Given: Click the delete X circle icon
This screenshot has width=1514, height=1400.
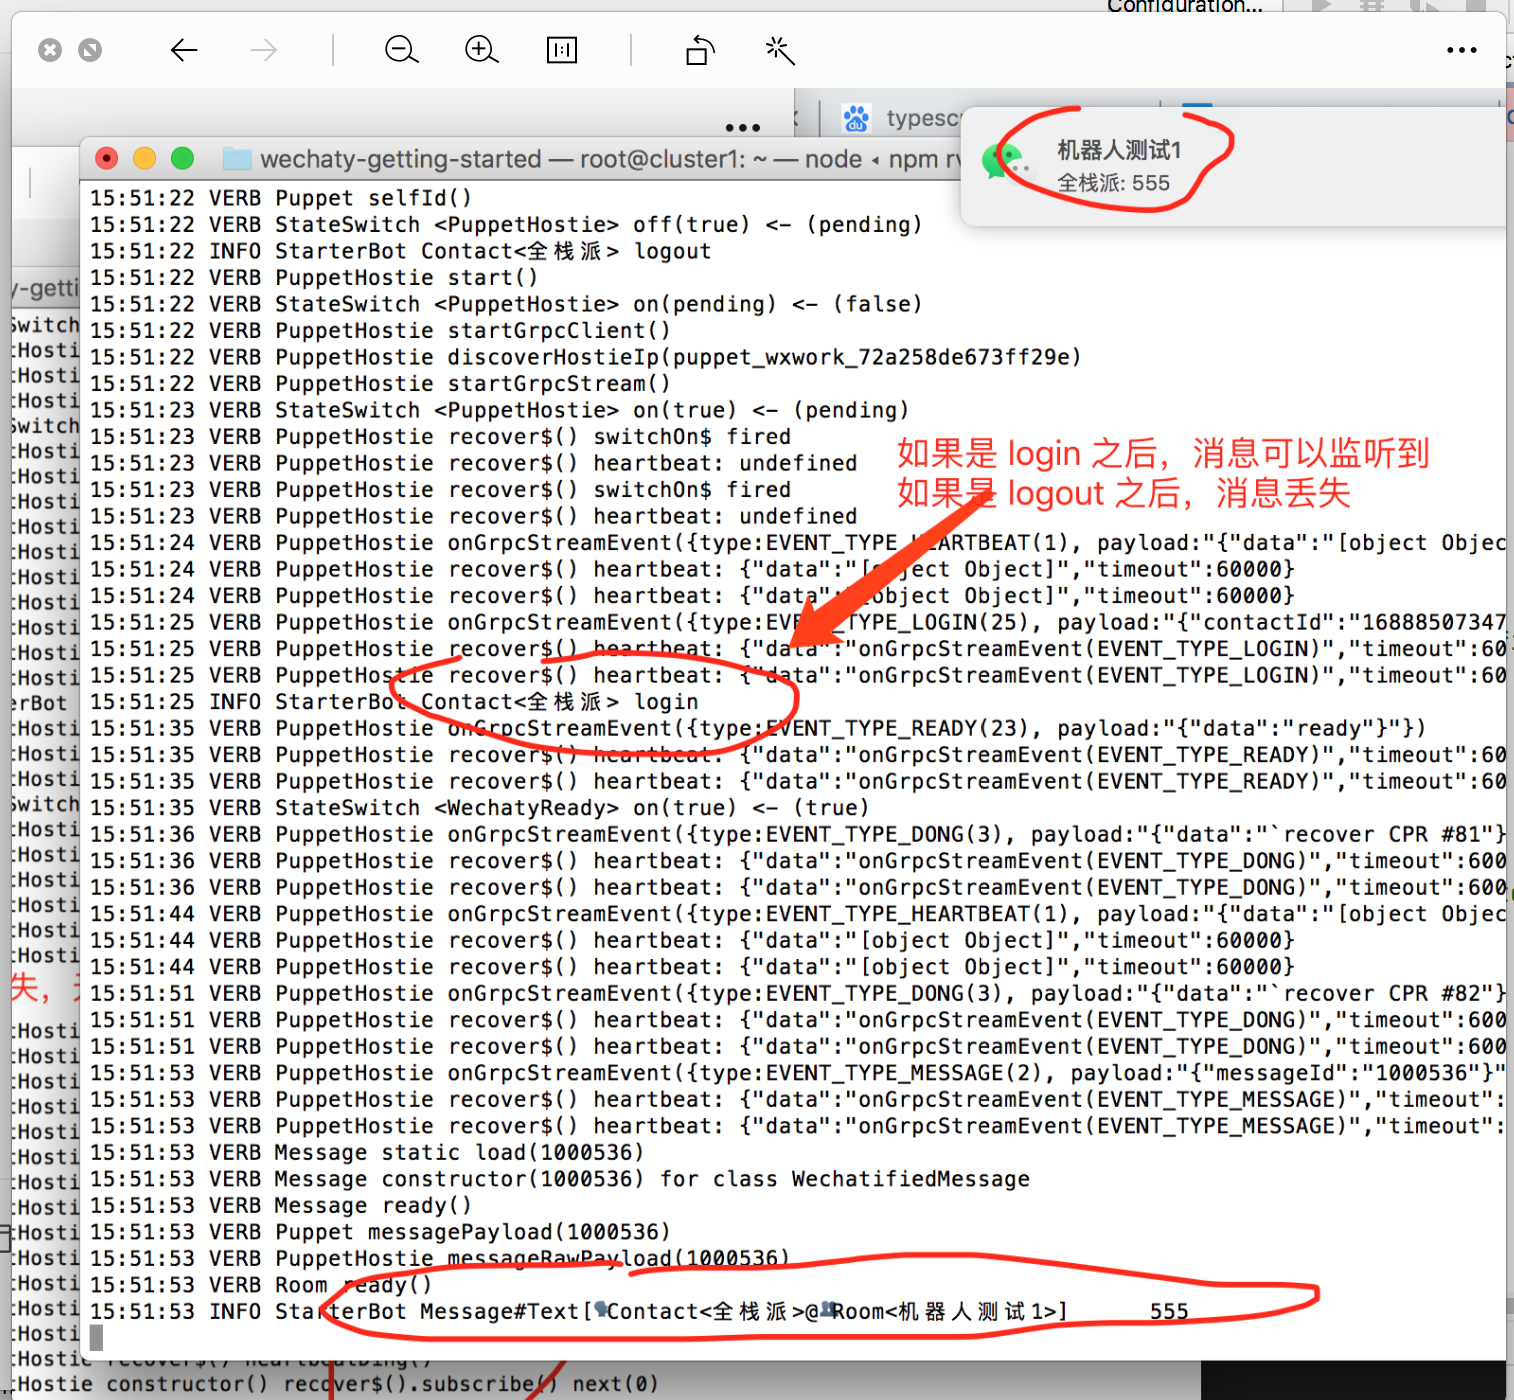Looking at the screenshot, I should point(50,49).
